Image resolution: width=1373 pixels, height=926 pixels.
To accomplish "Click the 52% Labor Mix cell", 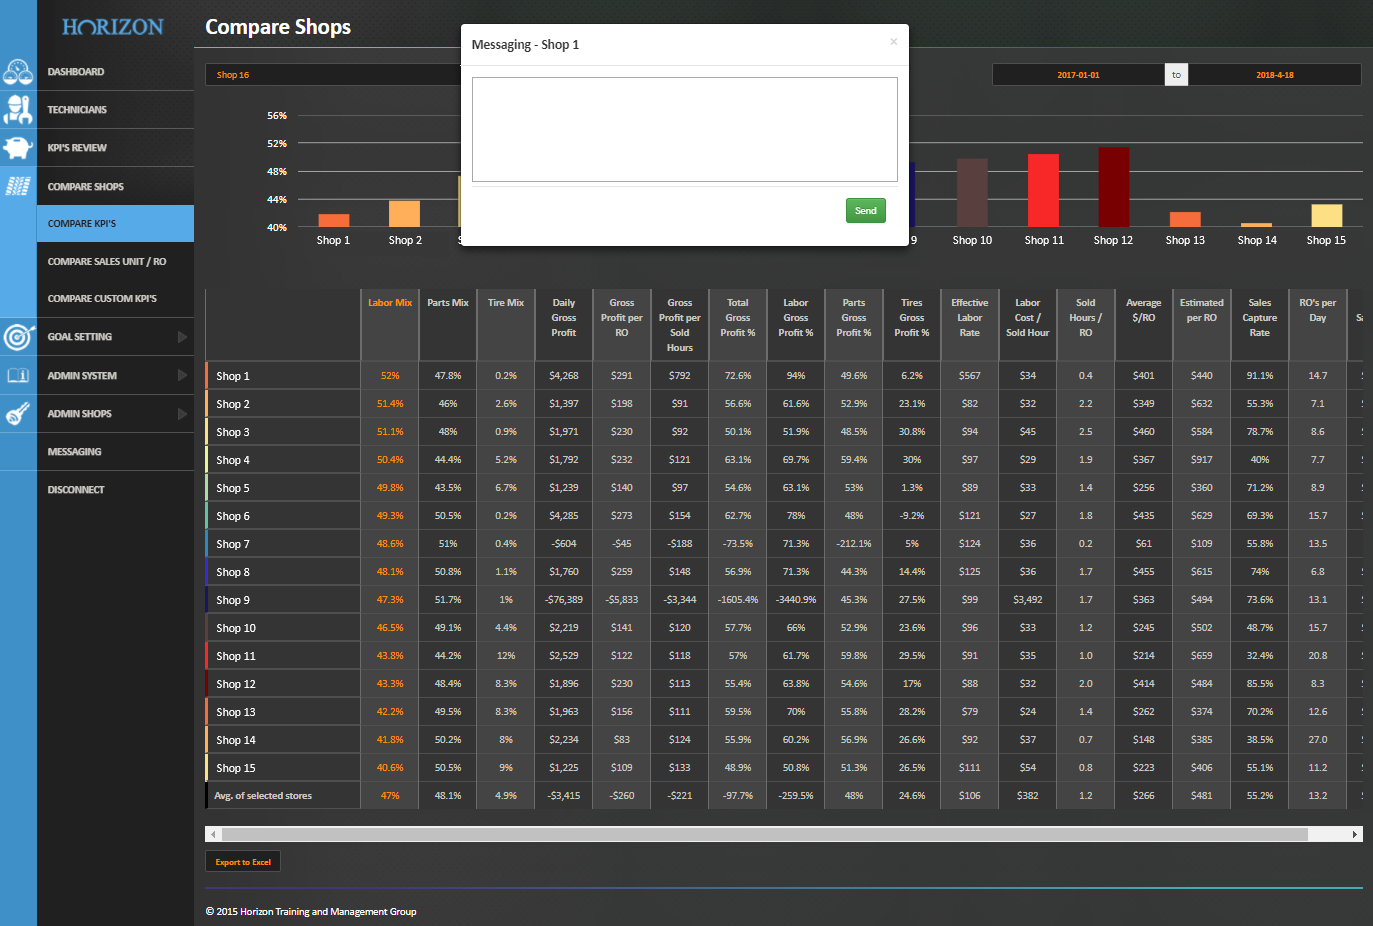I will pos(390,376).
